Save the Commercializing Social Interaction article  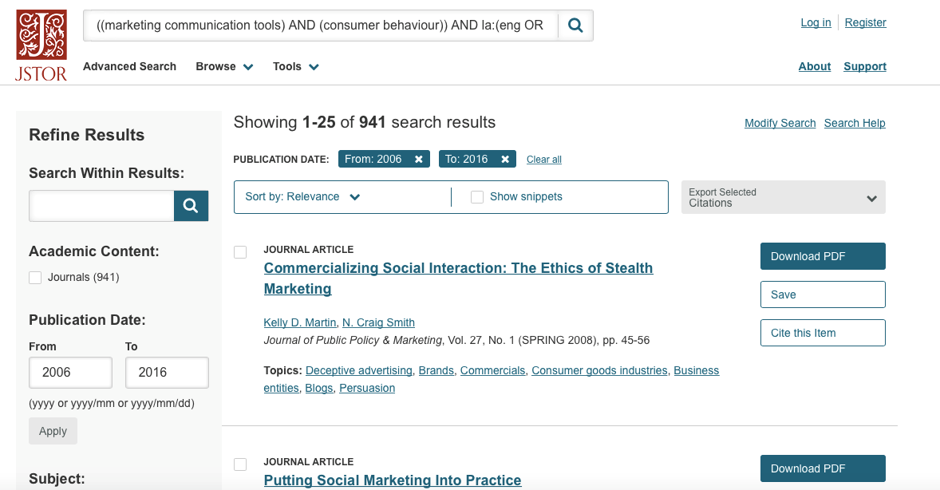coord(822,294)
